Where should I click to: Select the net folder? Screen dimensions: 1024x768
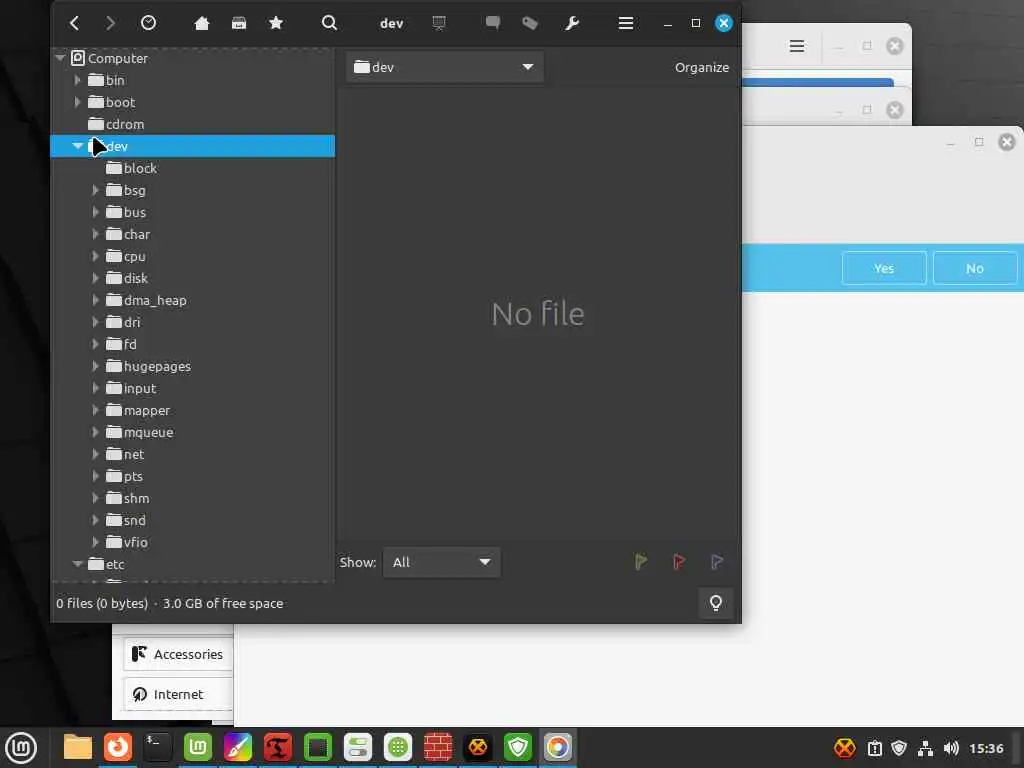click(x=125, y=455)
